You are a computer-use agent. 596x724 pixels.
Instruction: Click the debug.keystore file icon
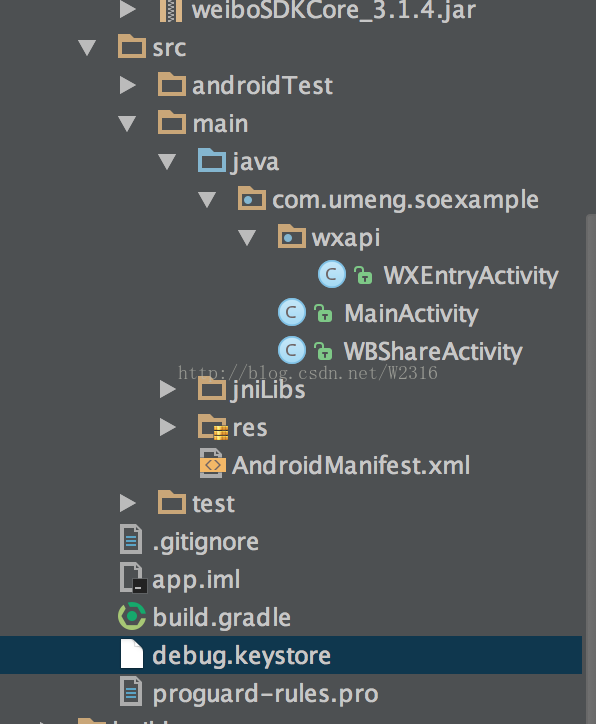click(x=132, y=654)
